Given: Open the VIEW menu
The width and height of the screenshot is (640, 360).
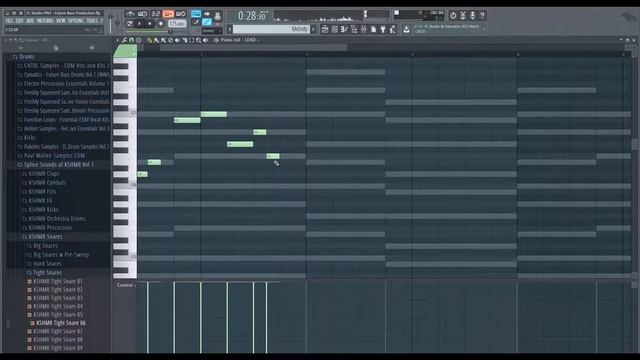Looking at the screenshot, I should (60, 21).
